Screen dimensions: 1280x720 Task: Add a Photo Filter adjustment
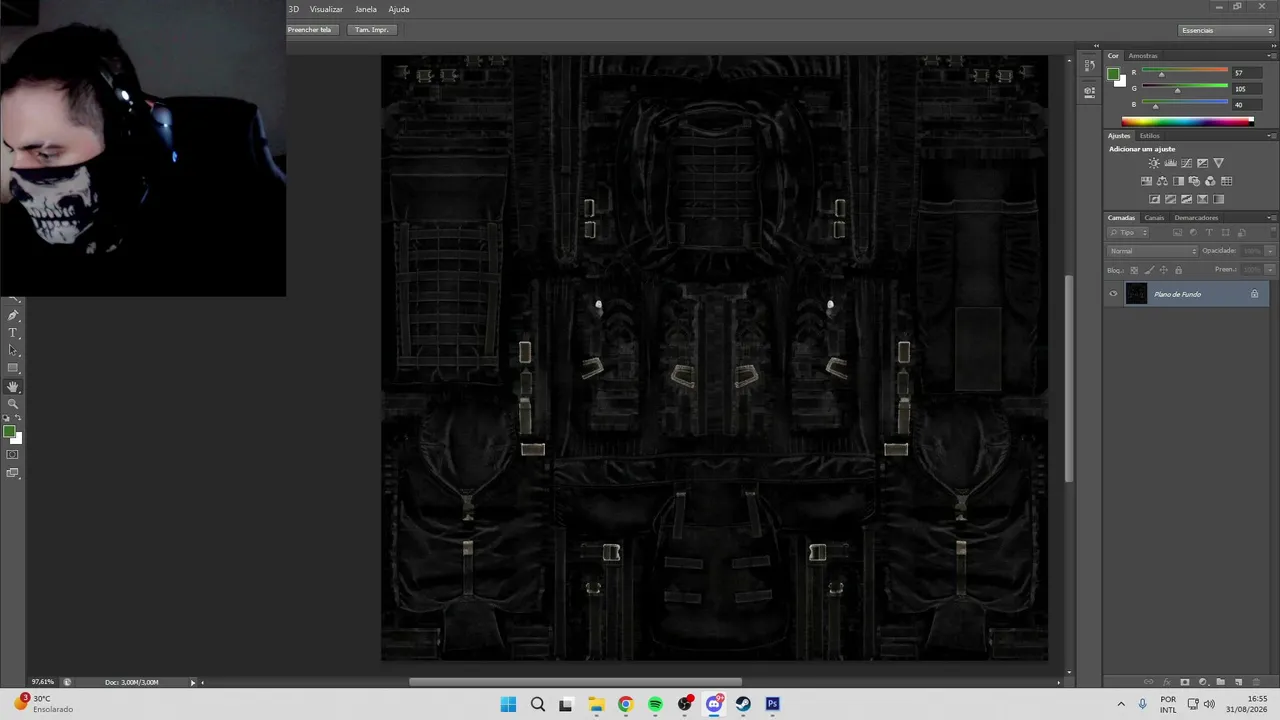(1194, 181)
